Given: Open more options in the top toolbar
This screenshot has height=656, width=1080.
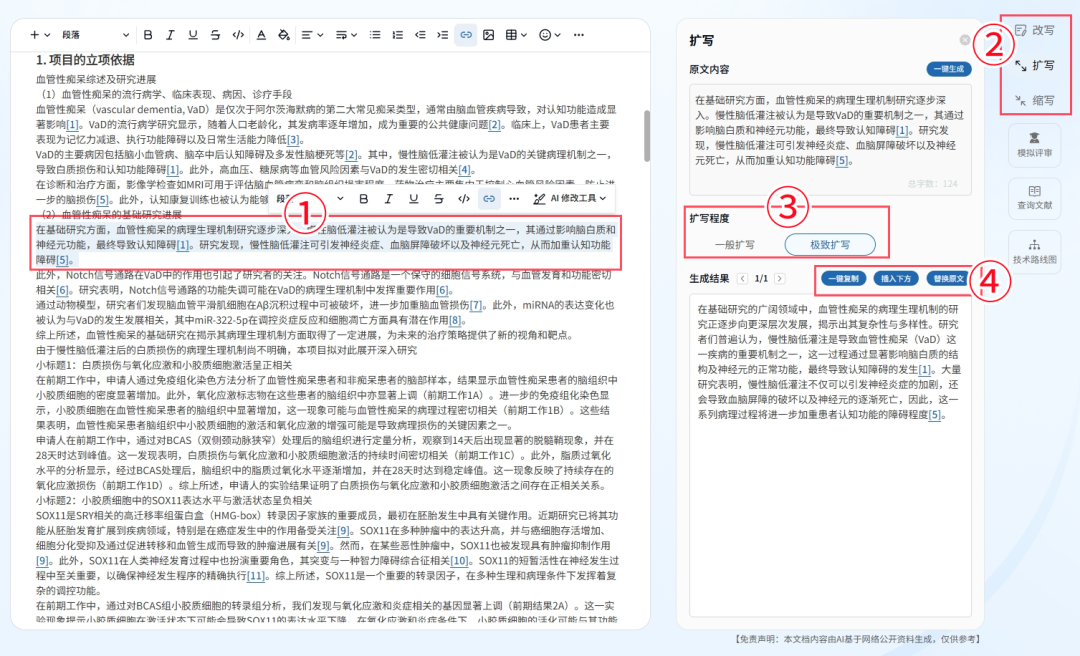Looking at the screenshot, I should pos(579,35).
